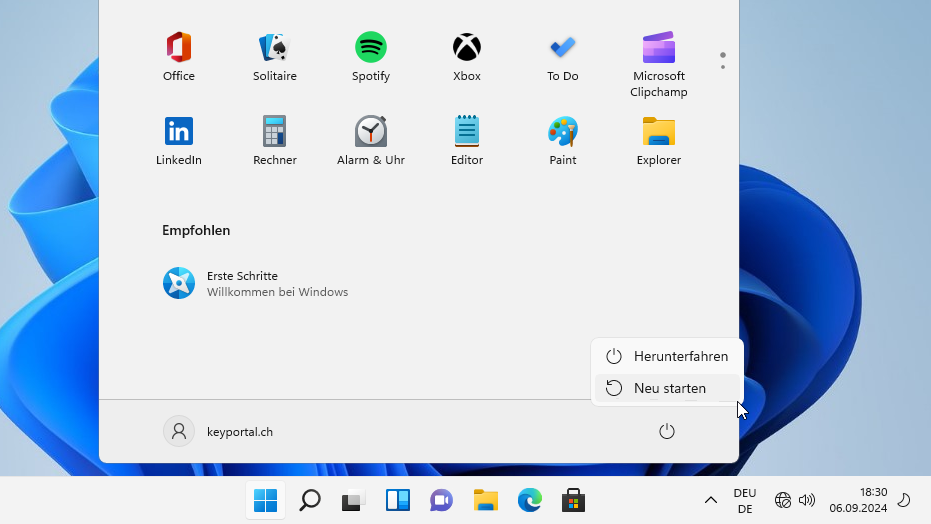Open Spotify from the Start menu
This screenshot has width=931, height=524.
370,57
